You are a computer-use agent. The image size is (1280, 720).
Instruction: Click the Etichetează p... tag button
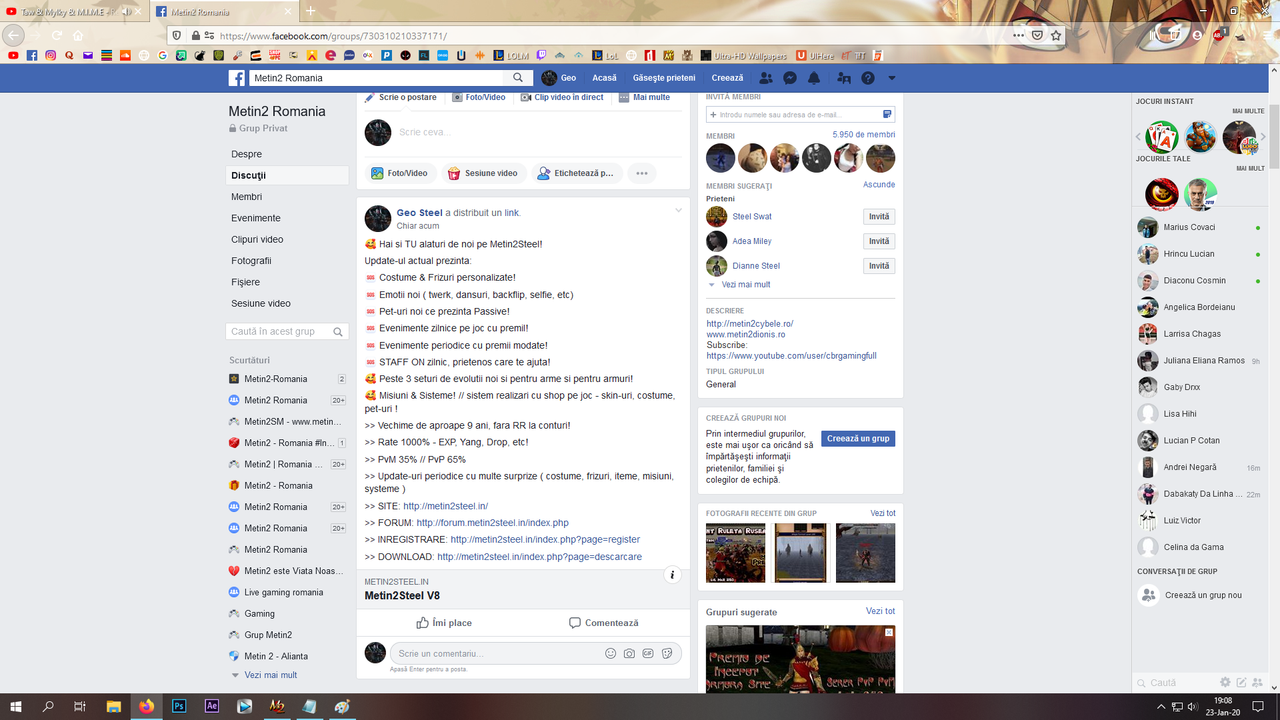click(x=576, y=173)
